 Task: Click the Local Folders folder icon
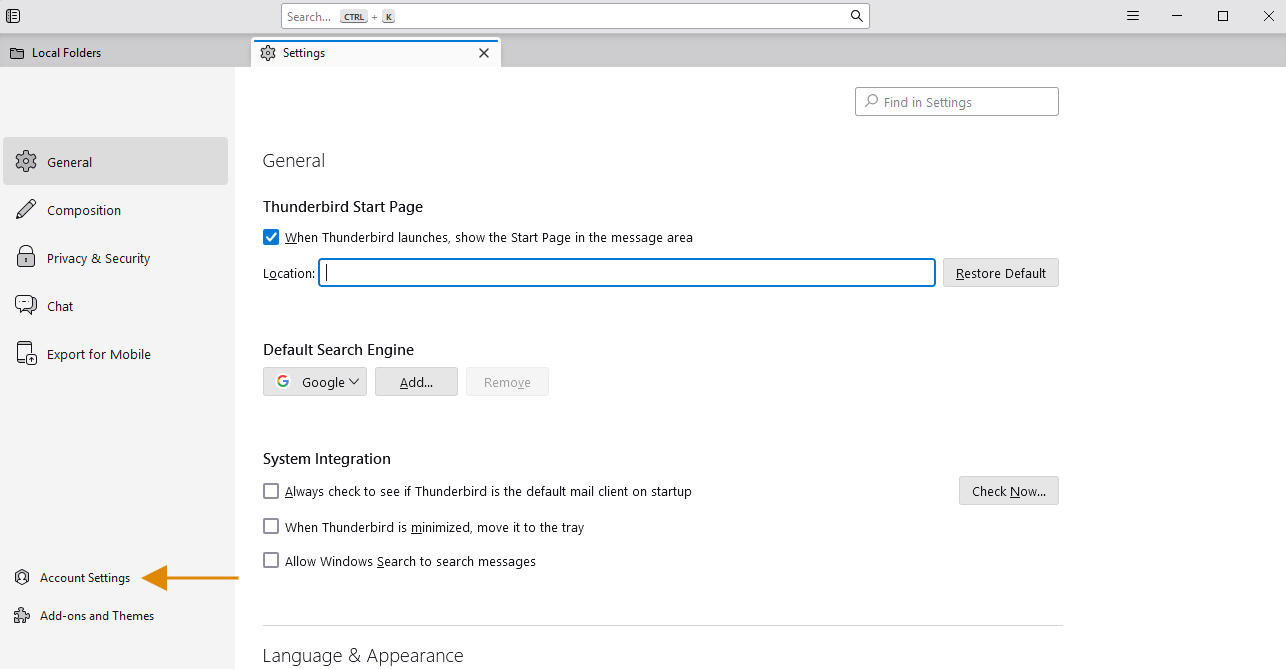point(17,53)
